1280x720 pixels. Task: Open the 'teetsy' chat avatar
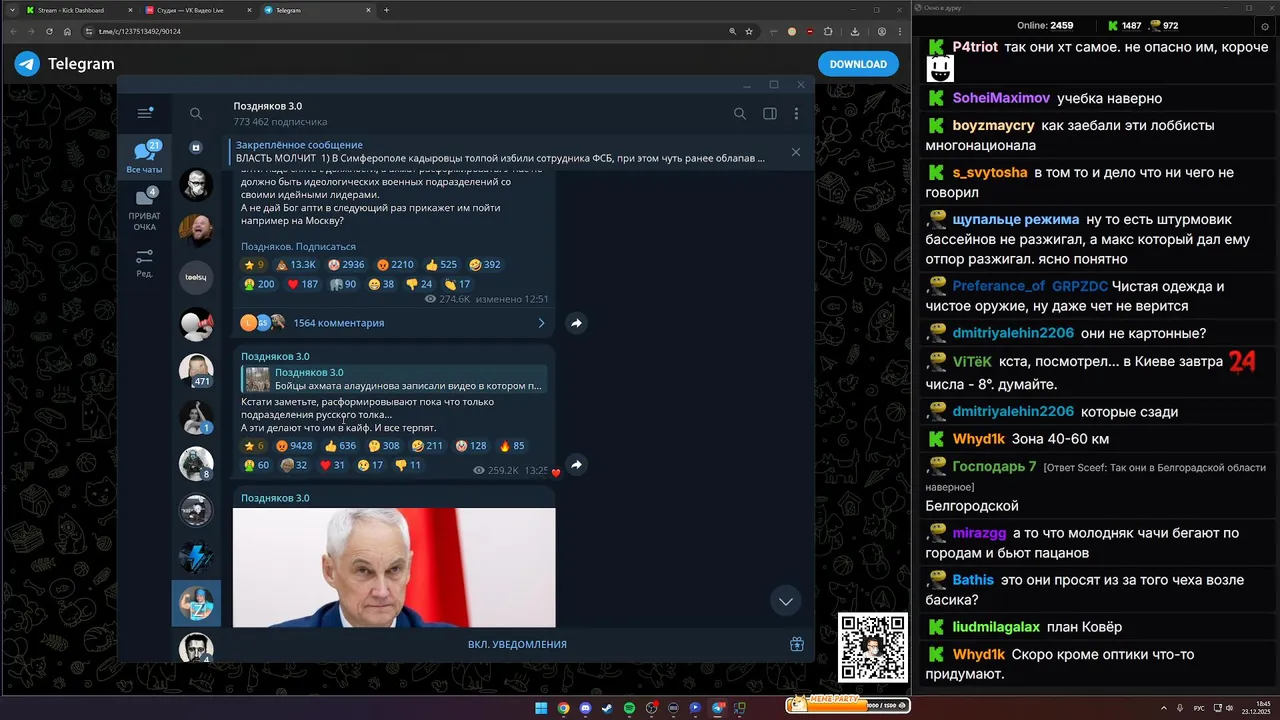click(x=196, y=277)
